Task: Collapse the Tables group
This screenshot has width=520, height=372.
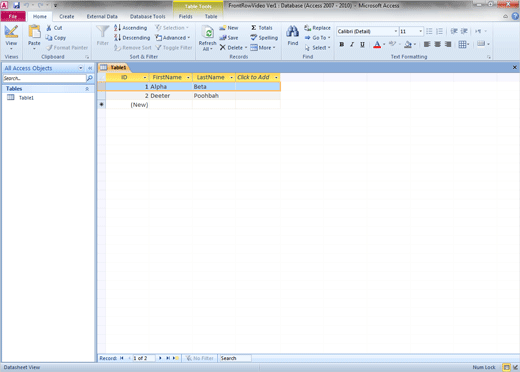Action: [x=87, y=89]
